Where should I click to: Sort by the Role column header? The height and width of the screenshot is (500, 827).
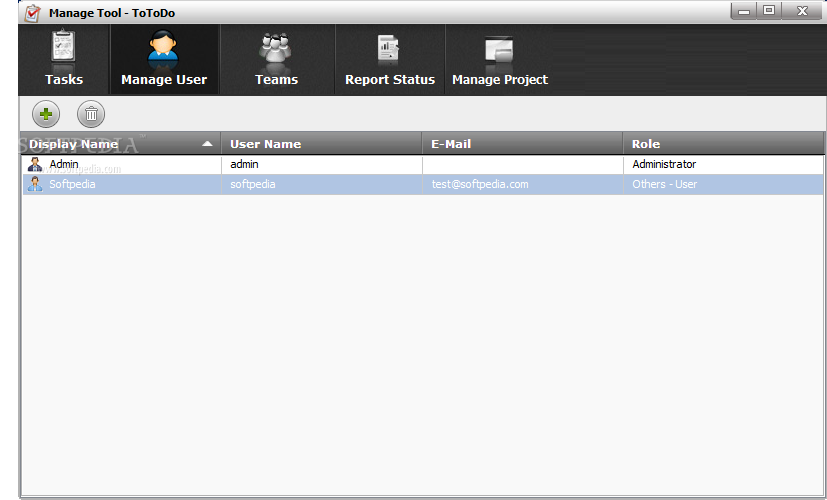click(x=723, y=143)
